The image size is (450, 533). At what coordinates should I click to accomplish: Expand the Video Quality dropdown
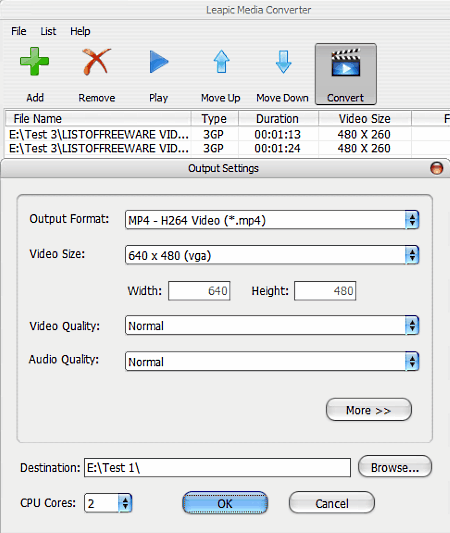[x=412, y=325]
